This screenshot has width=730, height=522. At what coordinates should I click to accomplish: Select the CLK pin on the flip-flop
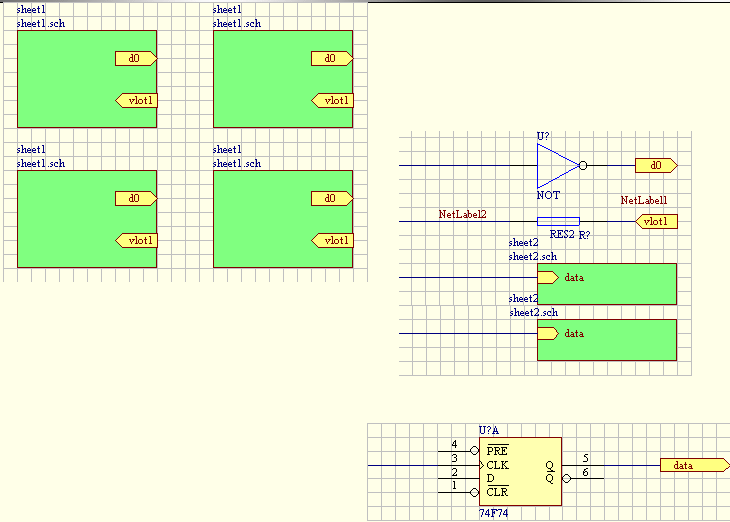tap(497, 465)
